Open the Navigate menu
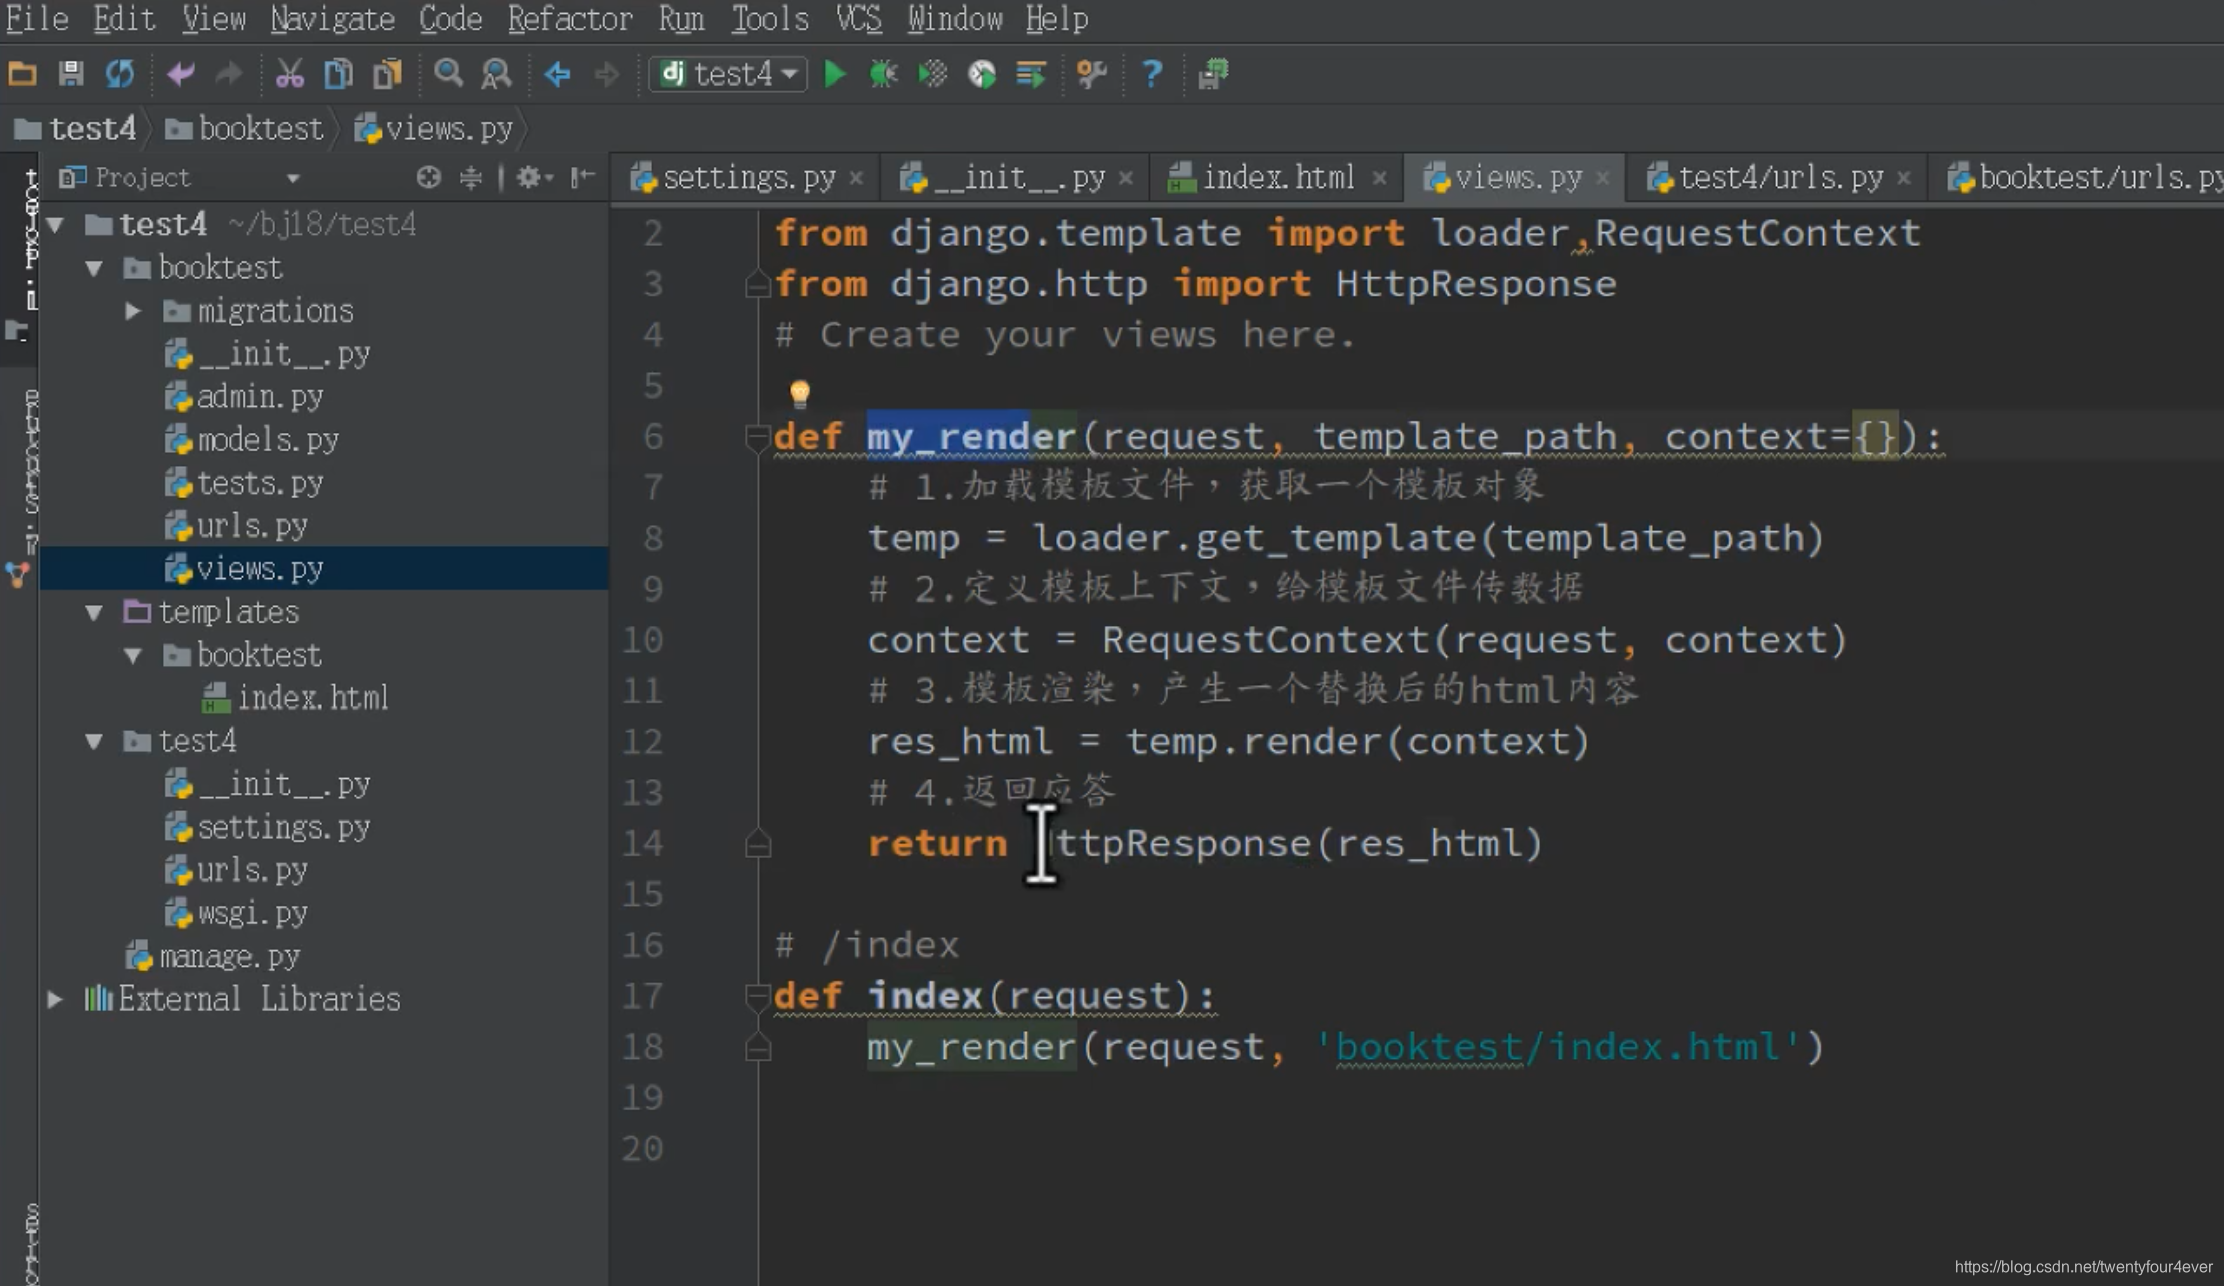This screenshot has height=1286, width=2224. coord(332,19)
